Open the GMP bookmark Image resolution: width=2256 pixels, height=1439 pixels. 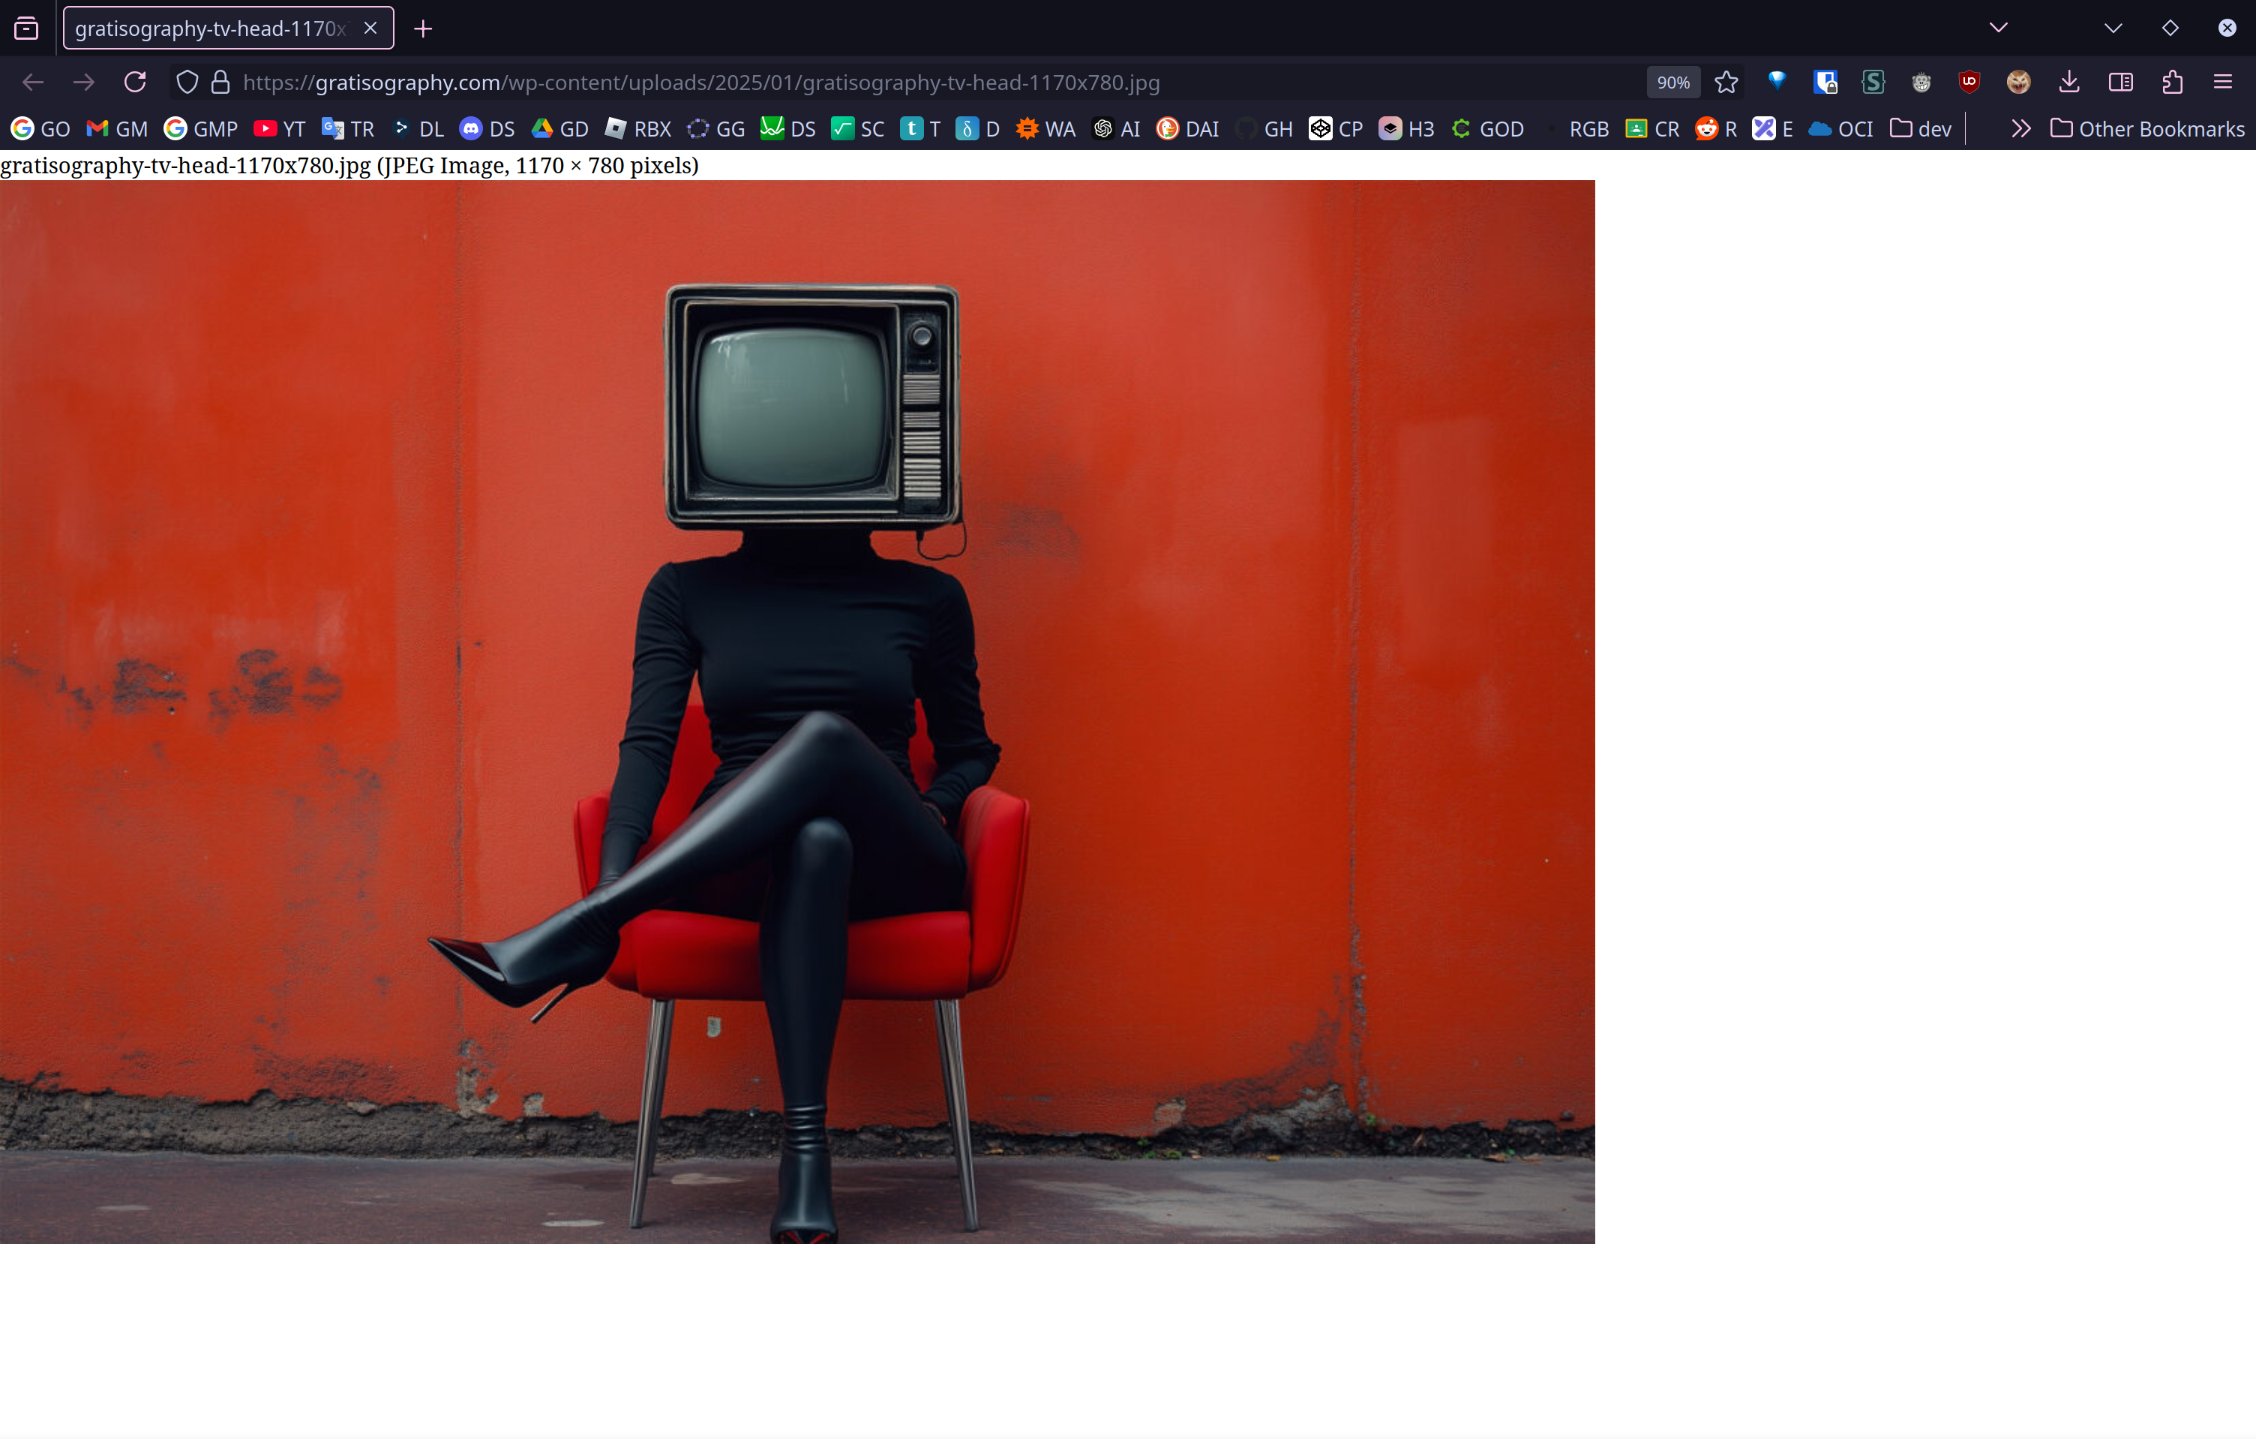(201, 129)
